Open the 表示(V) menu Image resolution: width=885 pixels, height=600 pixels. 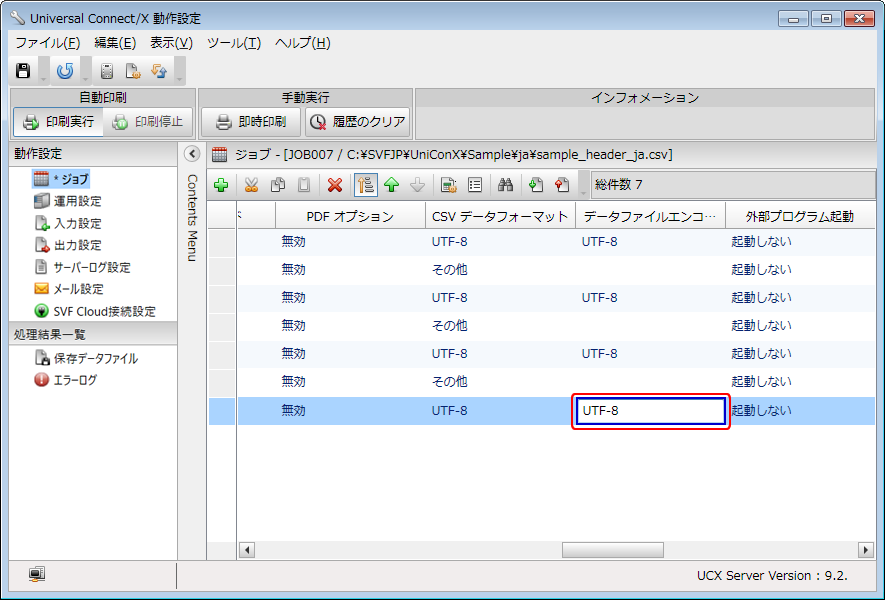[x=172, y=43]
